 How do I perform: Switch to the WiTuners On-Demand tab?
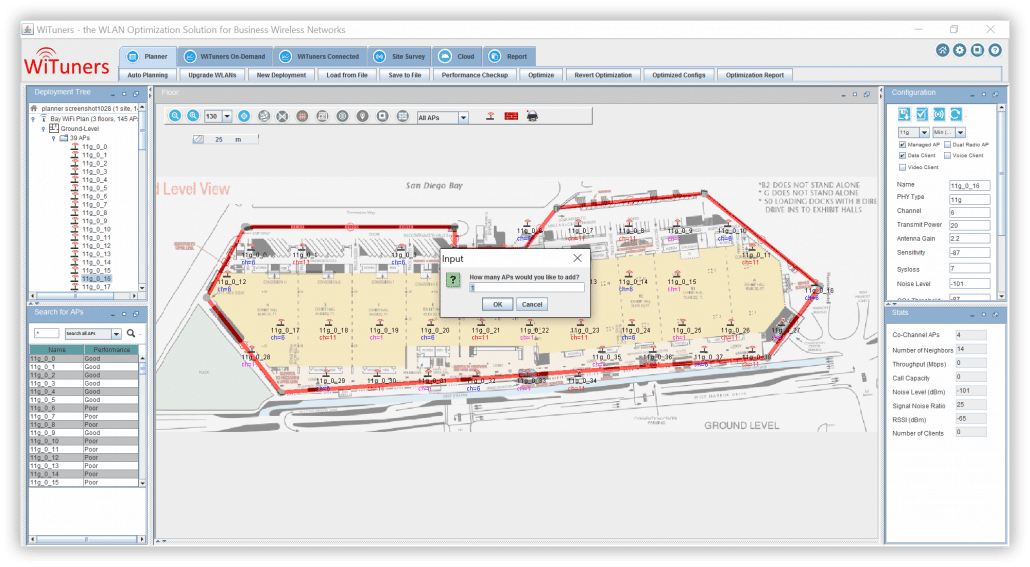click(x=225, y=57)
